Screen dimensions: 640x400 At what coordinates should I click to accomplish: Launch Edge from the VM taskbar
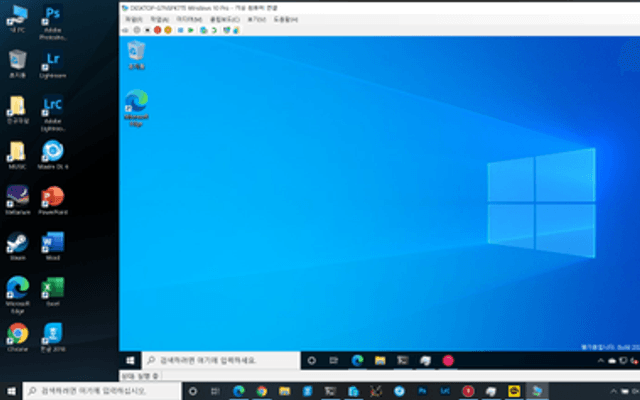[x=358, y=360]
